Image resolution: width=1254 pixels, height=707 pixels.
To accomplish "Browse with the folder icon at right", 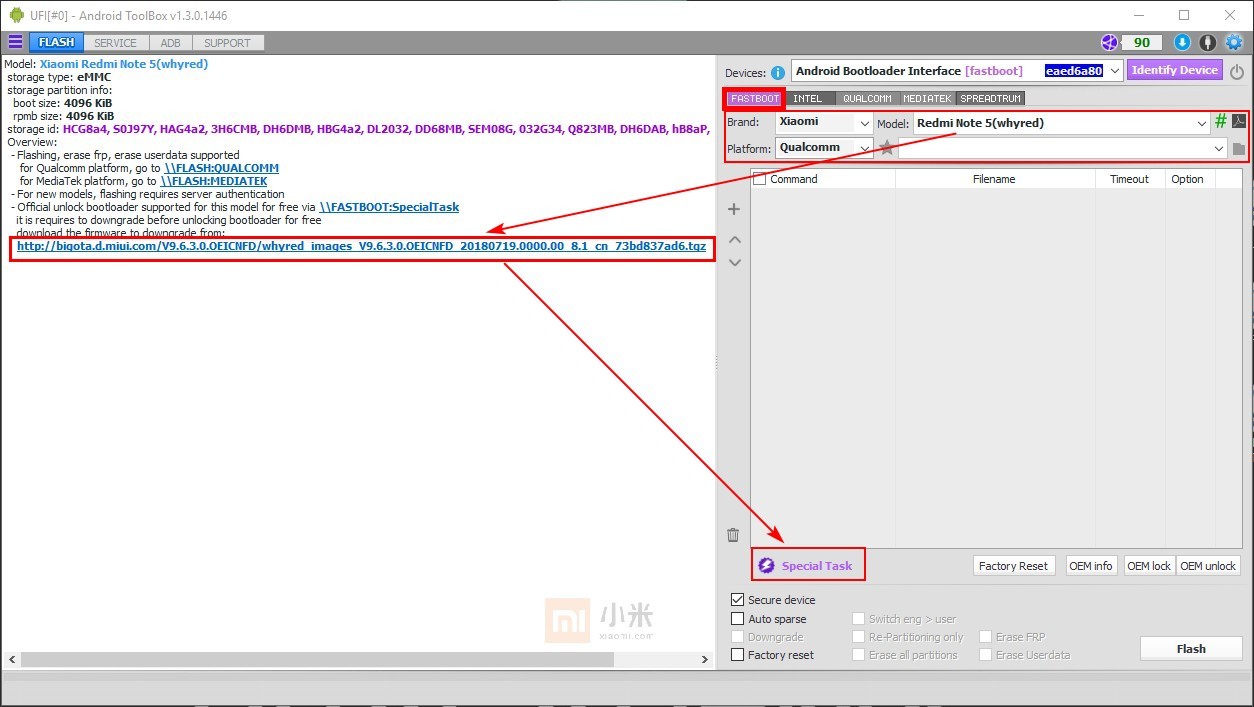I will [x=1239, y=149].
